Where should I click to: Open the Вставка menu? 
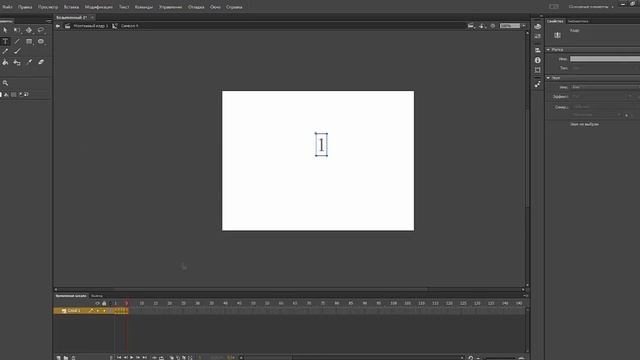71,7
